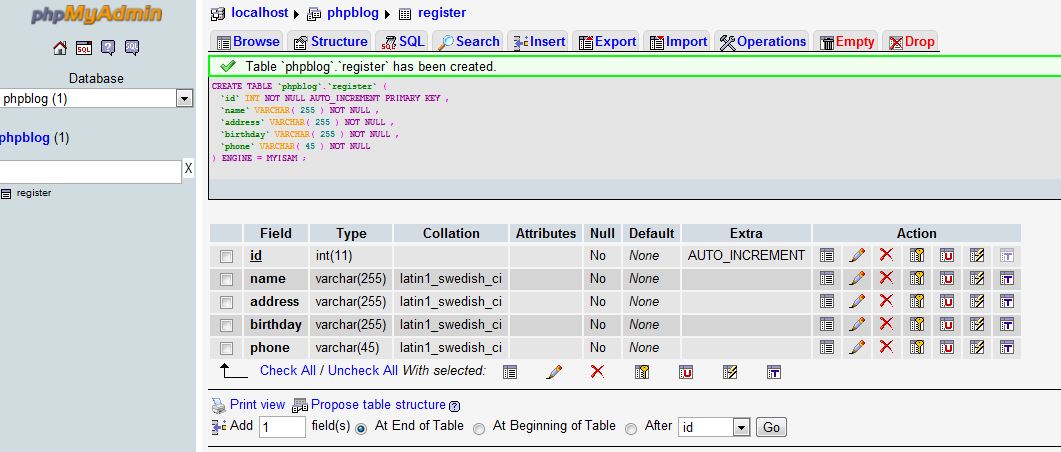Focus the Add field(s) number input

click(x=282, y=428)
